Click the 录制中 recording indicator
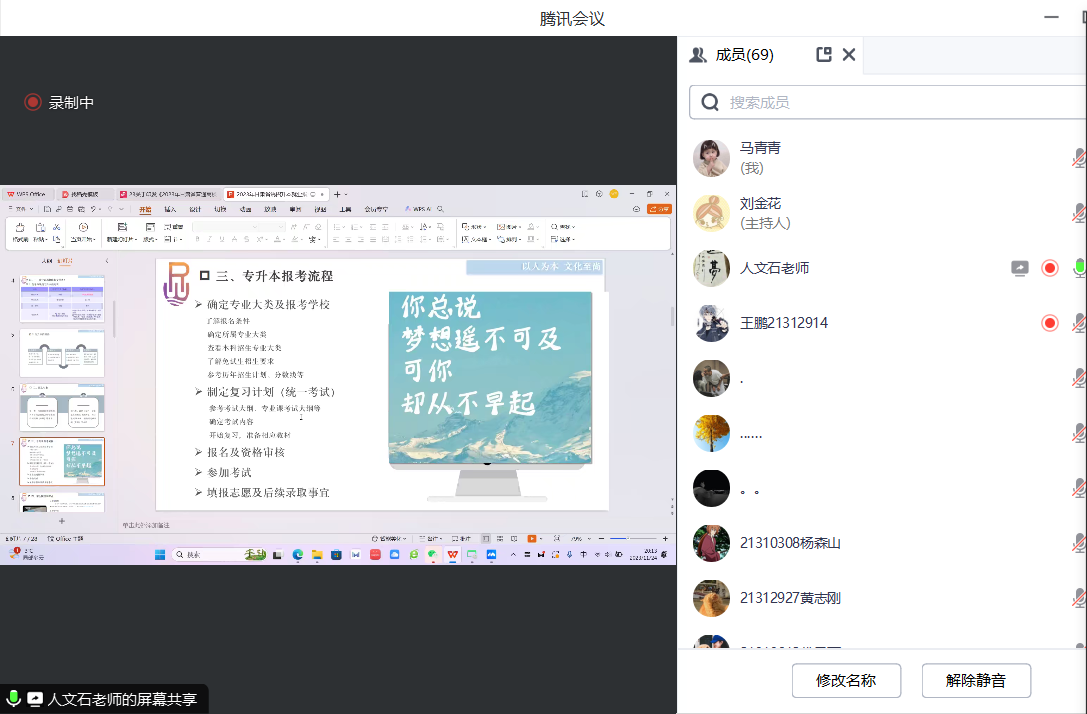 [x=60, y=102]
